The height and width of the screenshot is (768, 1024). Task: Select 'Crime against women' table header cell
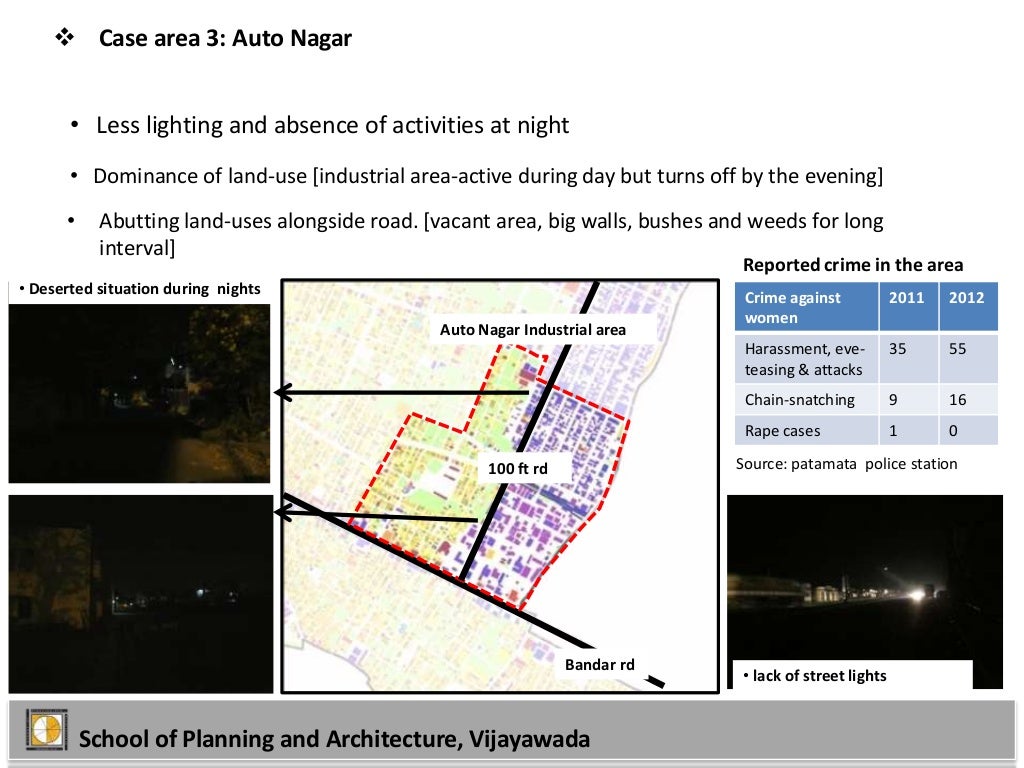807,307
